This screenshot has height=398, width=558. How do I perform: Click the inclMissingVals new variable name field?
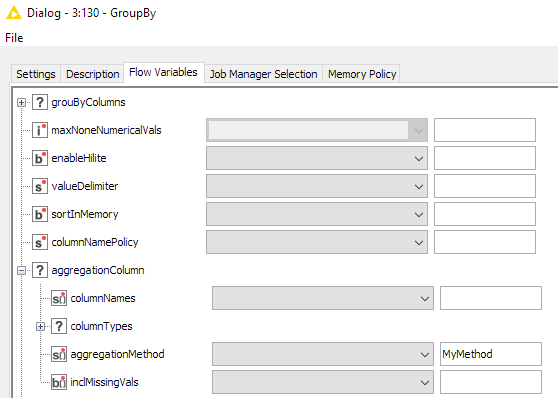491,382
